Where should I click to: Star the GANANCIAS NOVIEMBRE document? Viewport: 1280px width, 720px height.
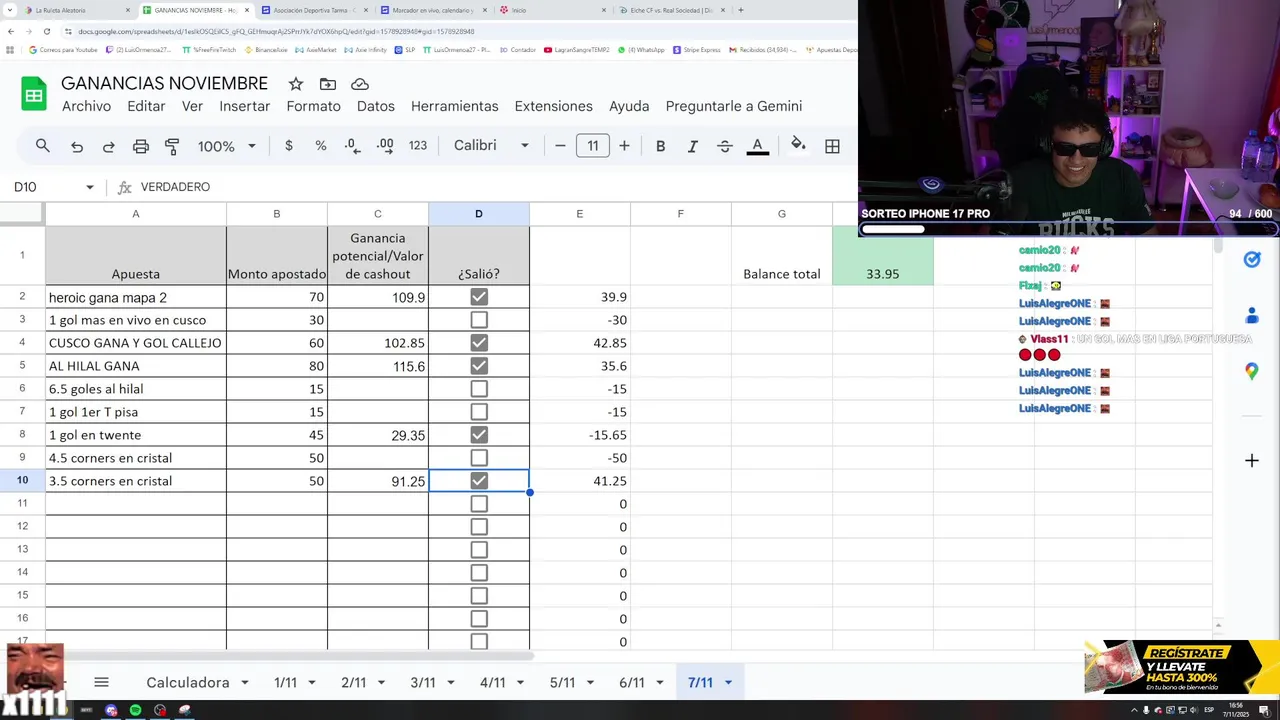point(295,84)
